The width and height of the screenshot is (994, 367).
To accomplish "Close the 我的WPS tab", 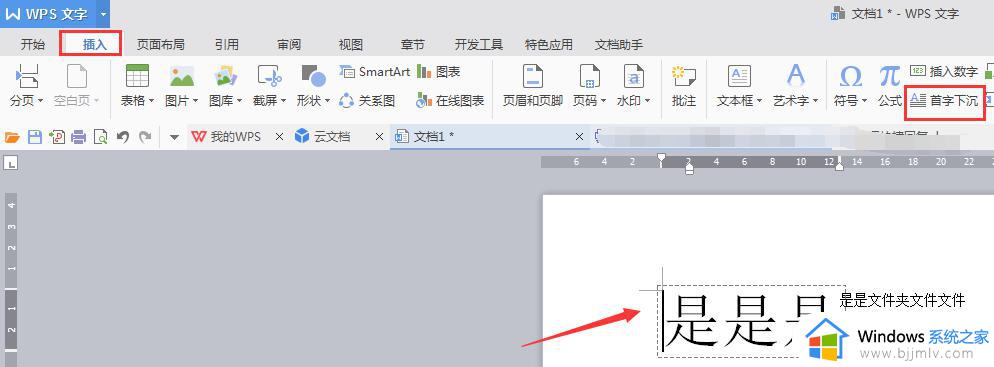I will coord(280,137).
